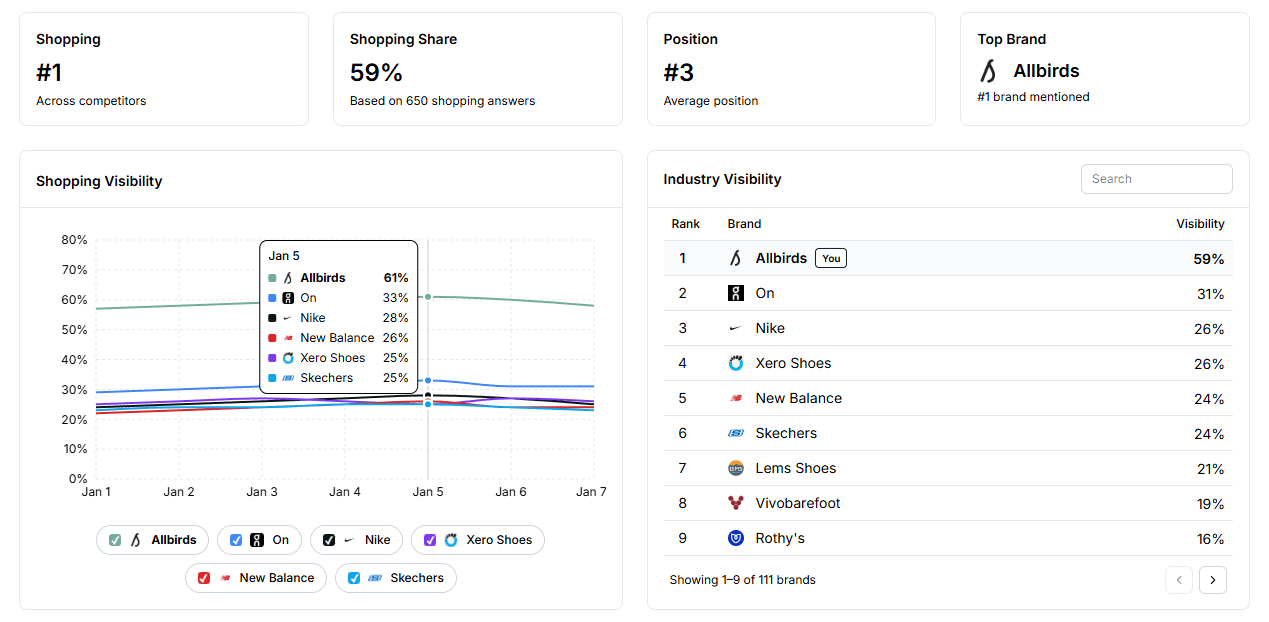
Task: Uncheck the Allbirds legend checkbox
Action: coord(113,539)
